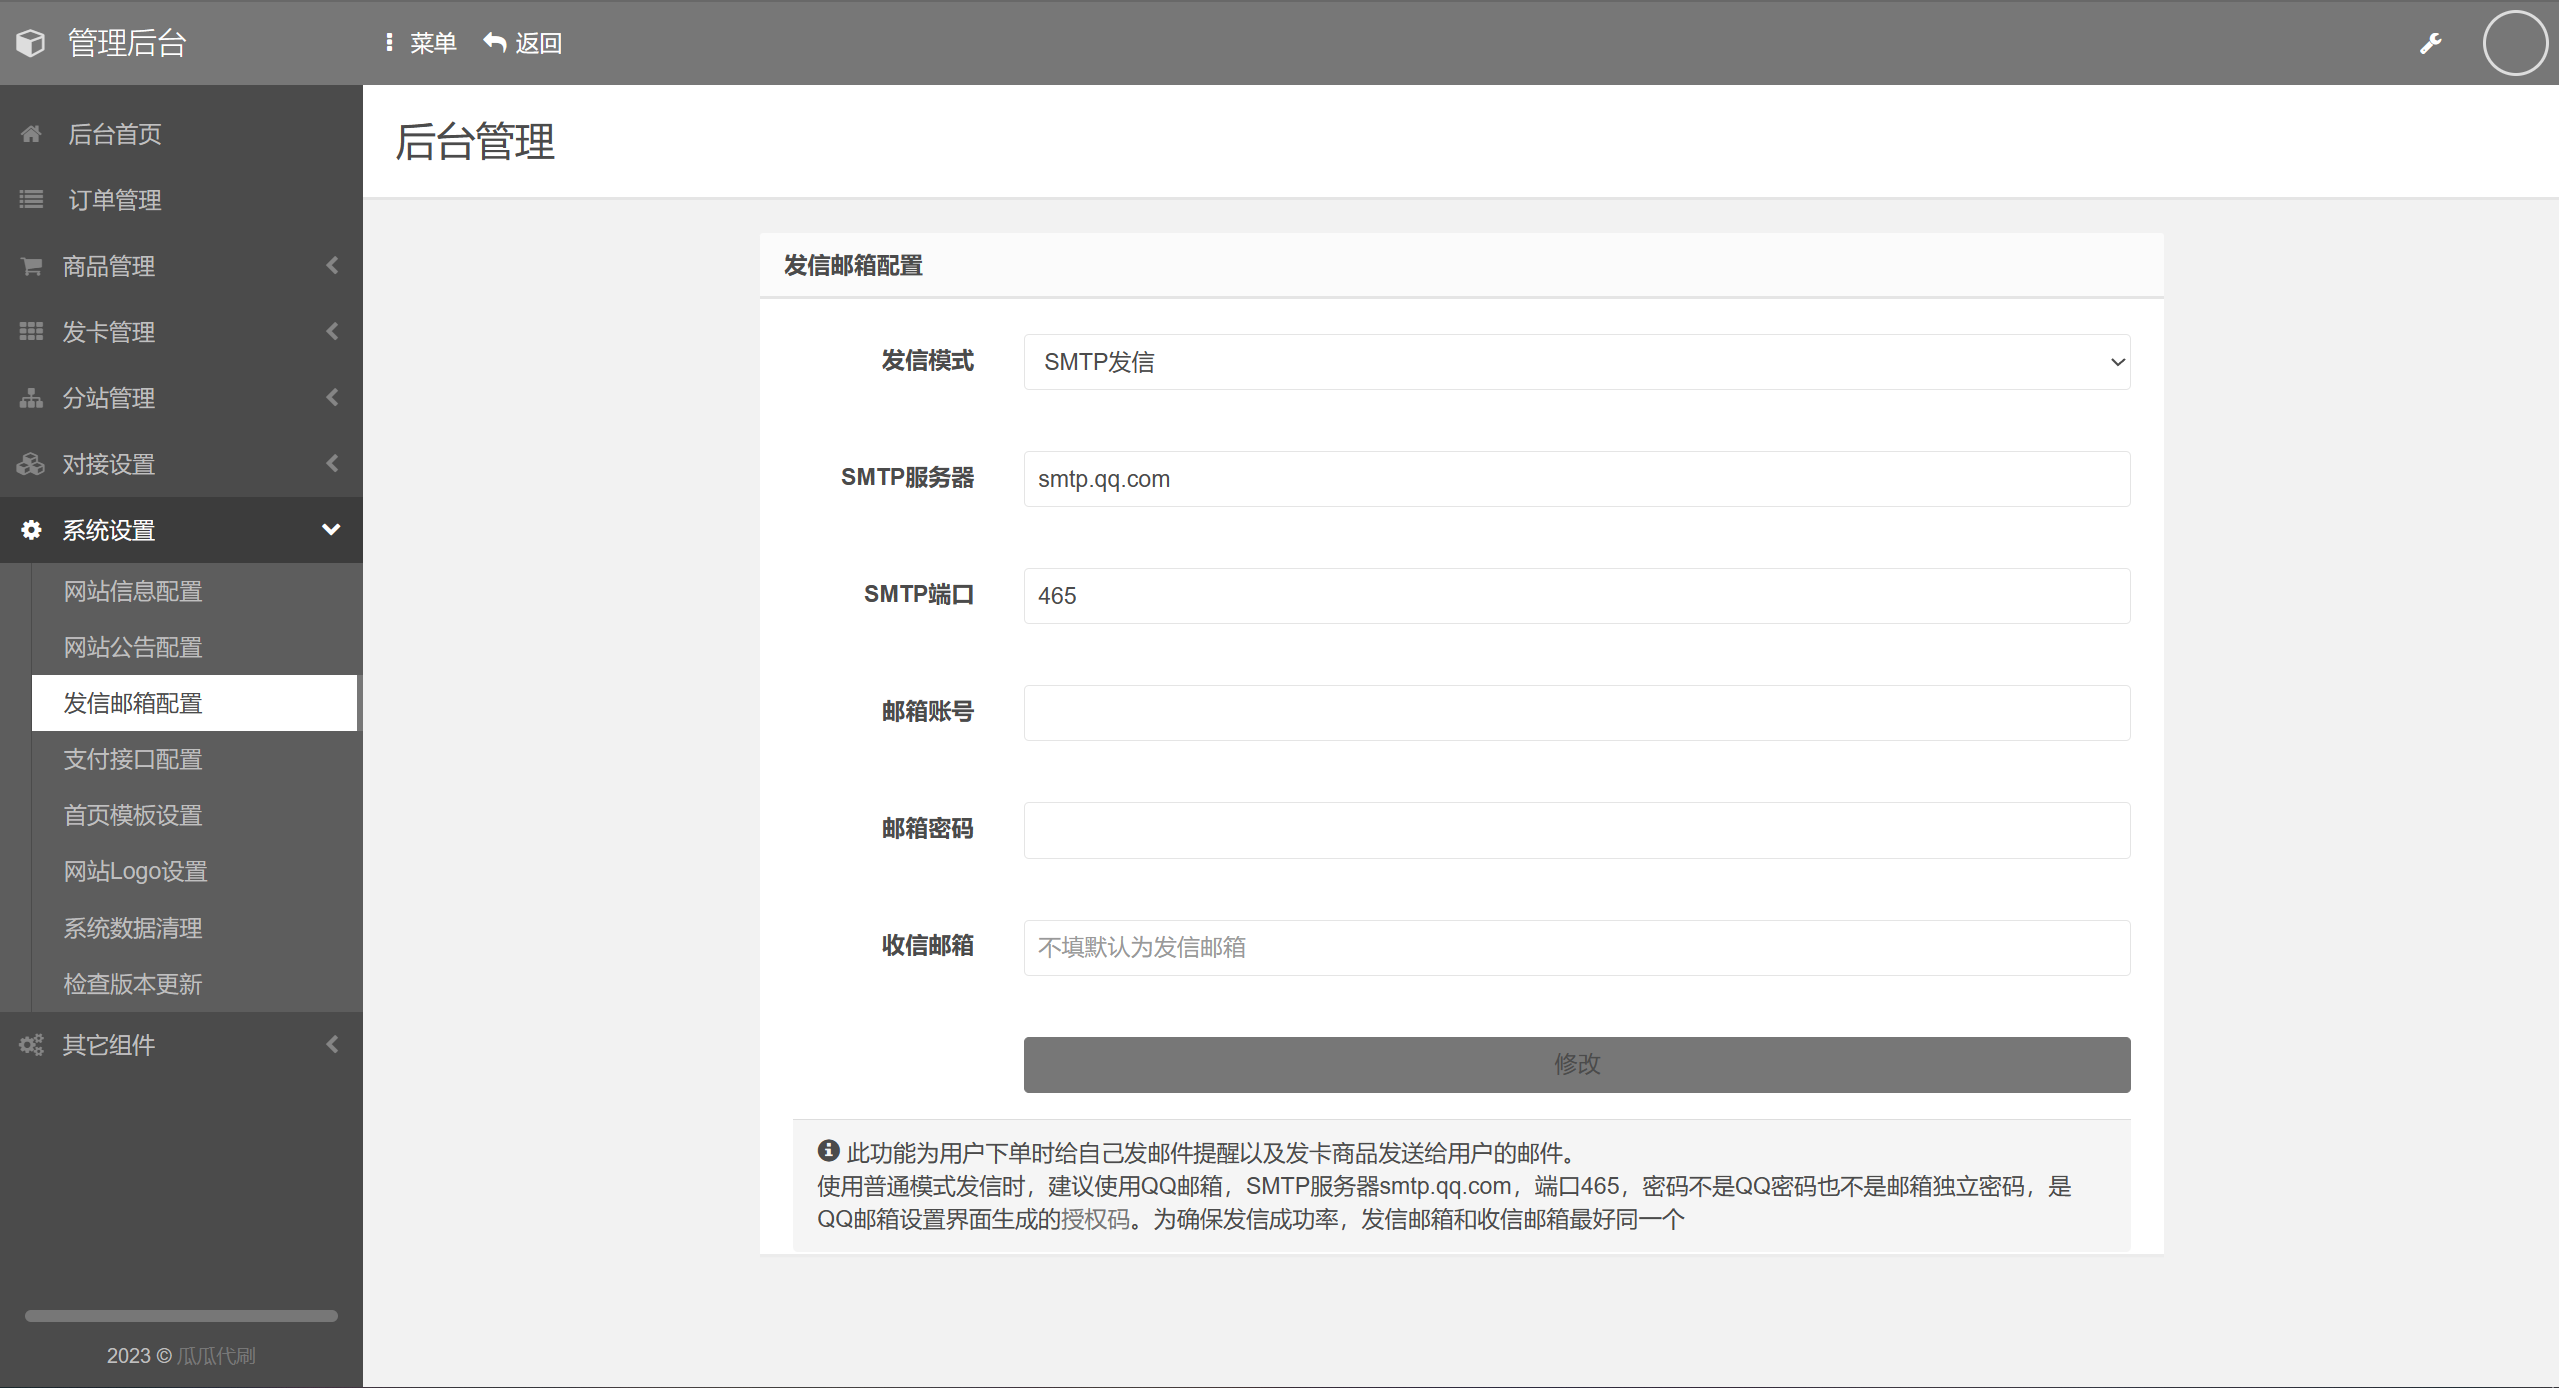Open the 菜单 toggle in header
The height and width of the screenshot is (1388, 2559).
click(421, 43)
